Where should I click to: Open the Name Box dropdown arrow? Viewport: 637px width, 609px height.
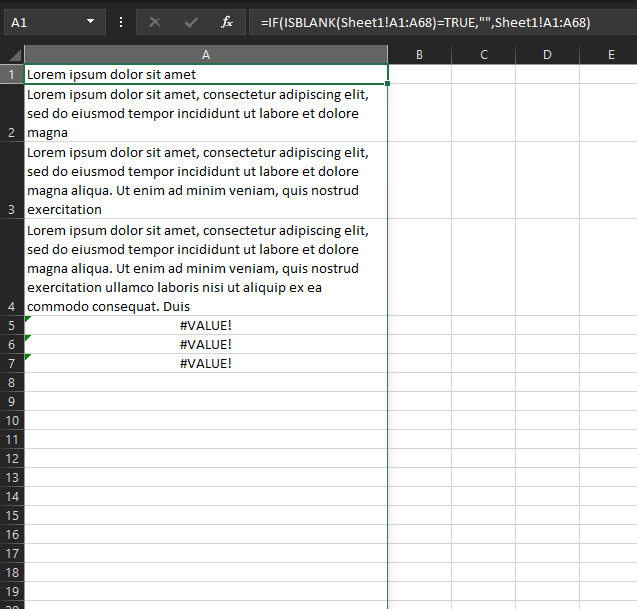[x=91, y=22]
